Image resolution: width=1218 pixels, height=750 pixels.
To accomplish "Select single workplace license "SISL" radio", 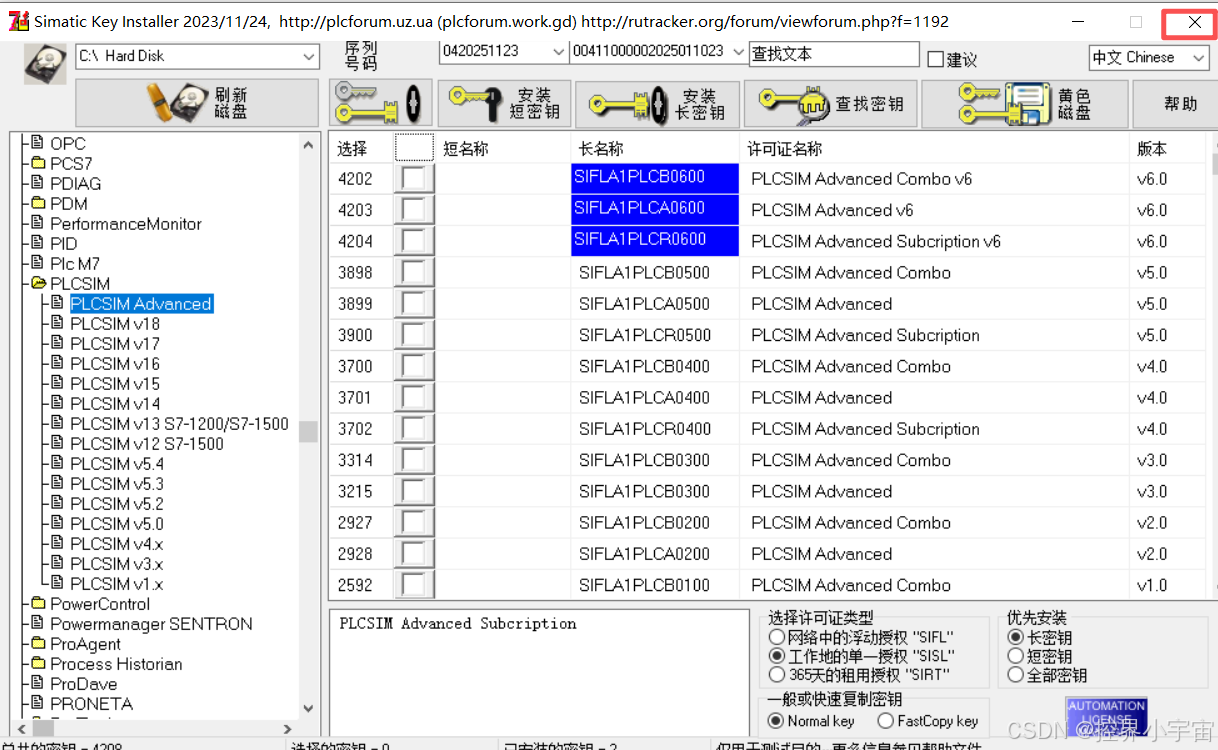I will coord(777,656).
